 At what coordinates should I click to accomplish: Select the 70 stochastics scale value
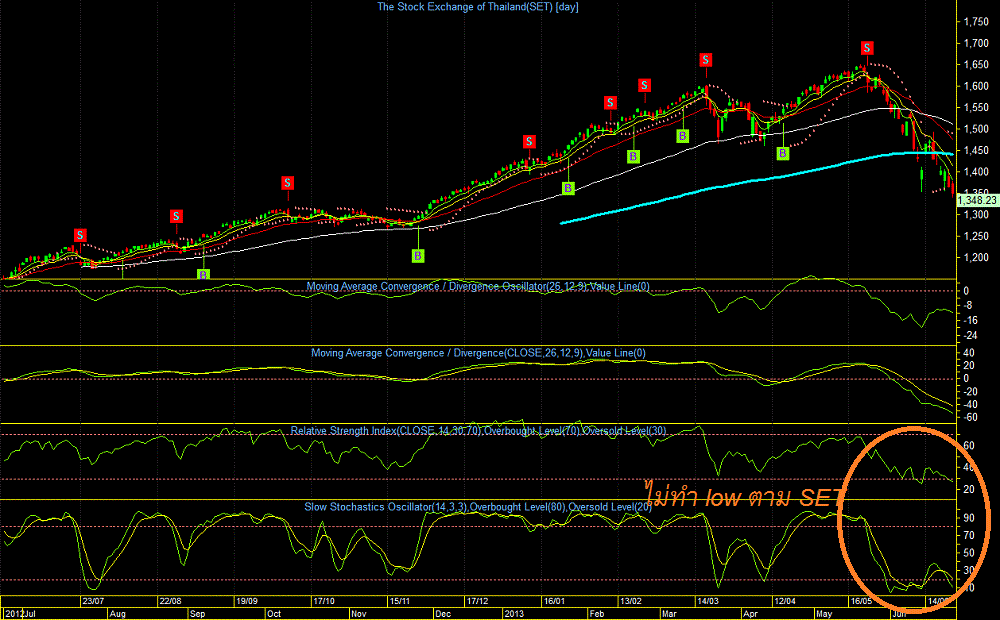tap(969, 536)
